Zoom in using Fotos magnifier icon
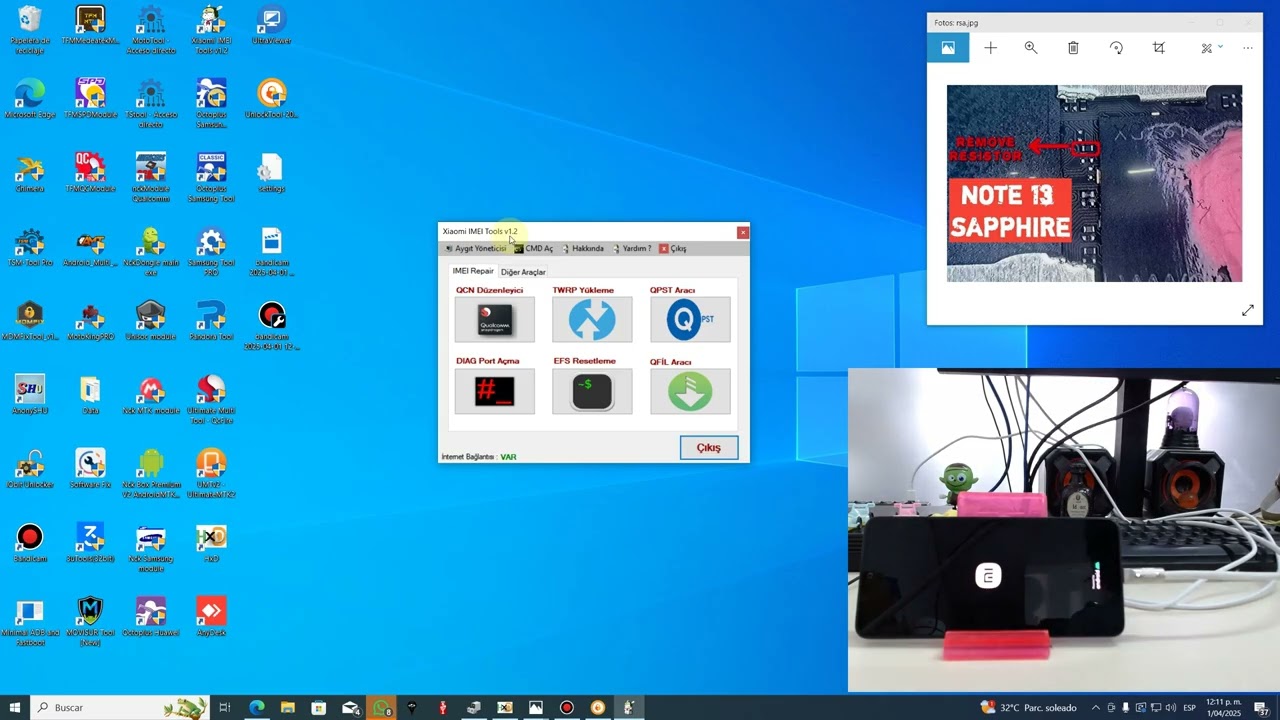 [1031, 47]
